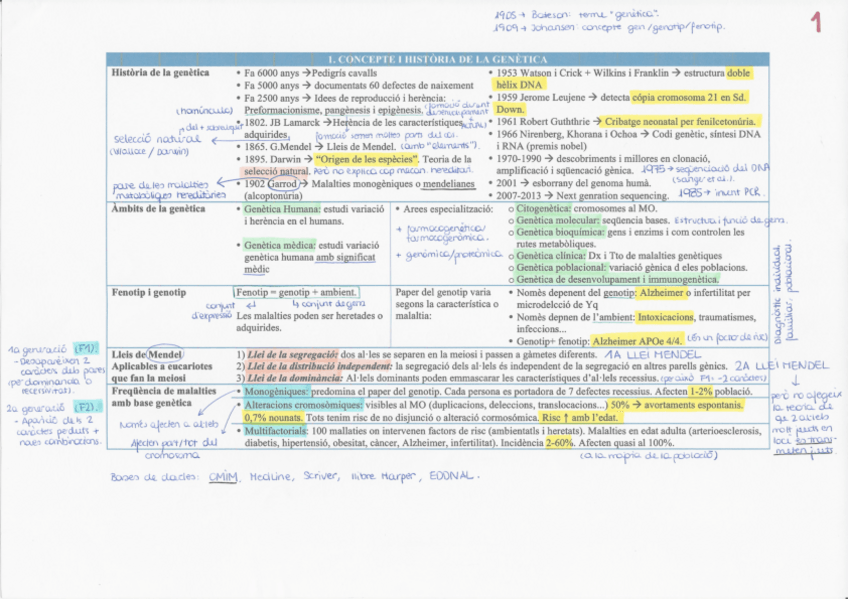Click the underlined handwritten 'OMIM' at bottom
The width and height of the screenshot is (848, 599).
tap(224, 476)
